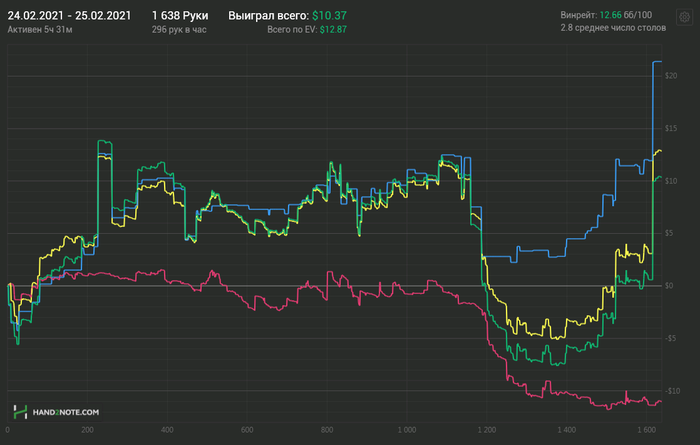Image resolution: width=700 pixels, height=445 pixels.
Task: Click the 'Выиграл всего' label
Action: point(269,16)
